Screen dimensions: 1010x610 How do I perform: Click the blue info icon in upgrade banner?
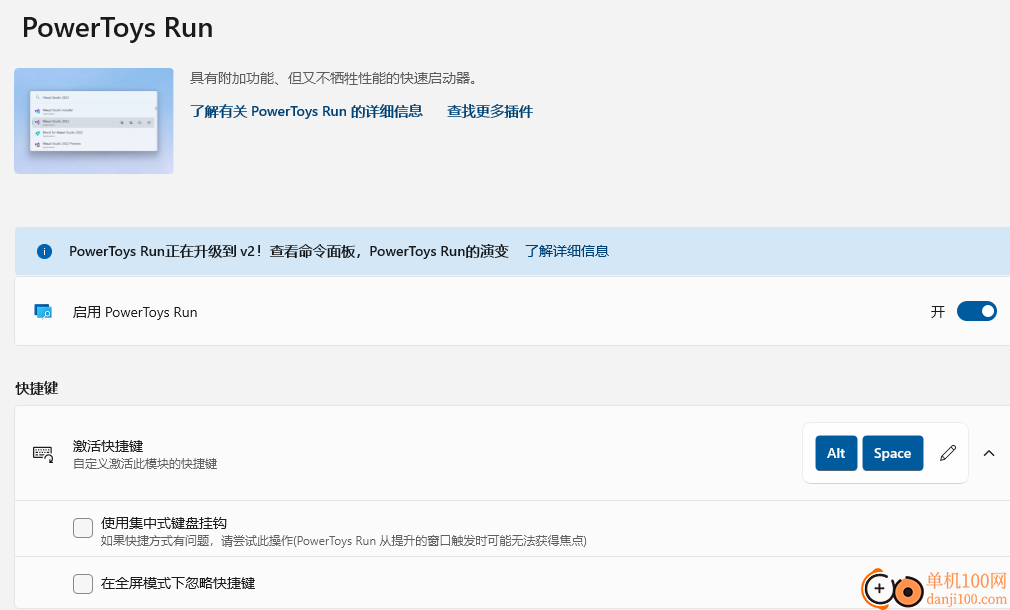click(44, 251)
